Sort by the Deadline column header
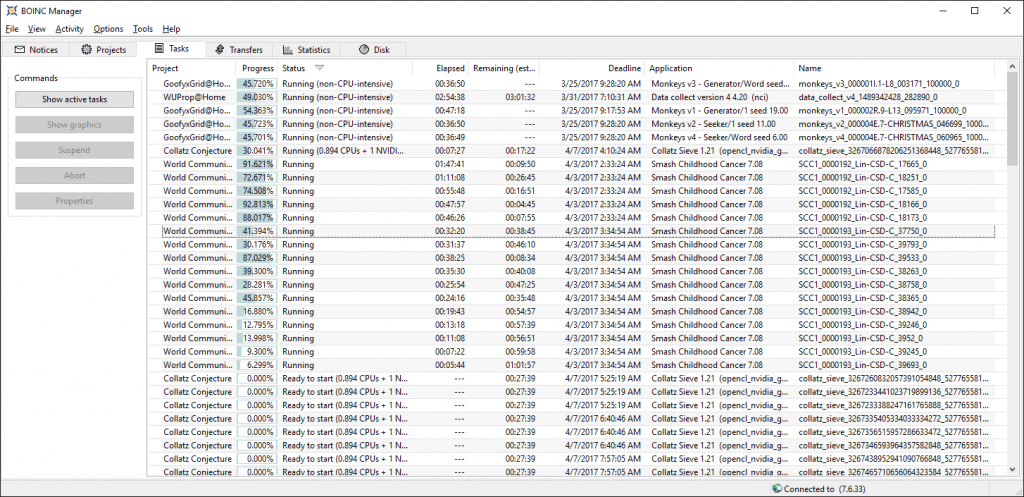 point(592,68)
